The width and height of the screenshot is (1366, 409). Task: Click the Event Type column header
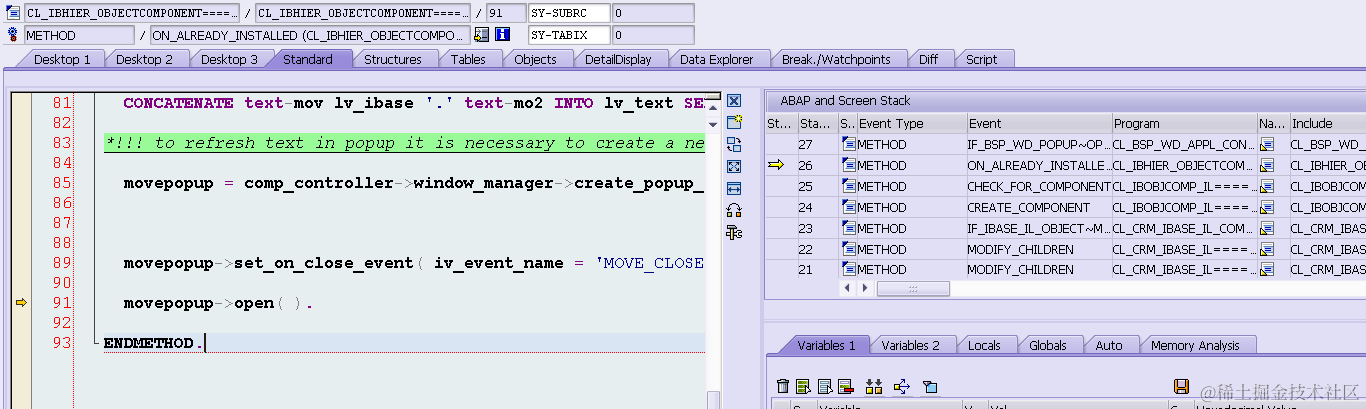coord(911,124)
